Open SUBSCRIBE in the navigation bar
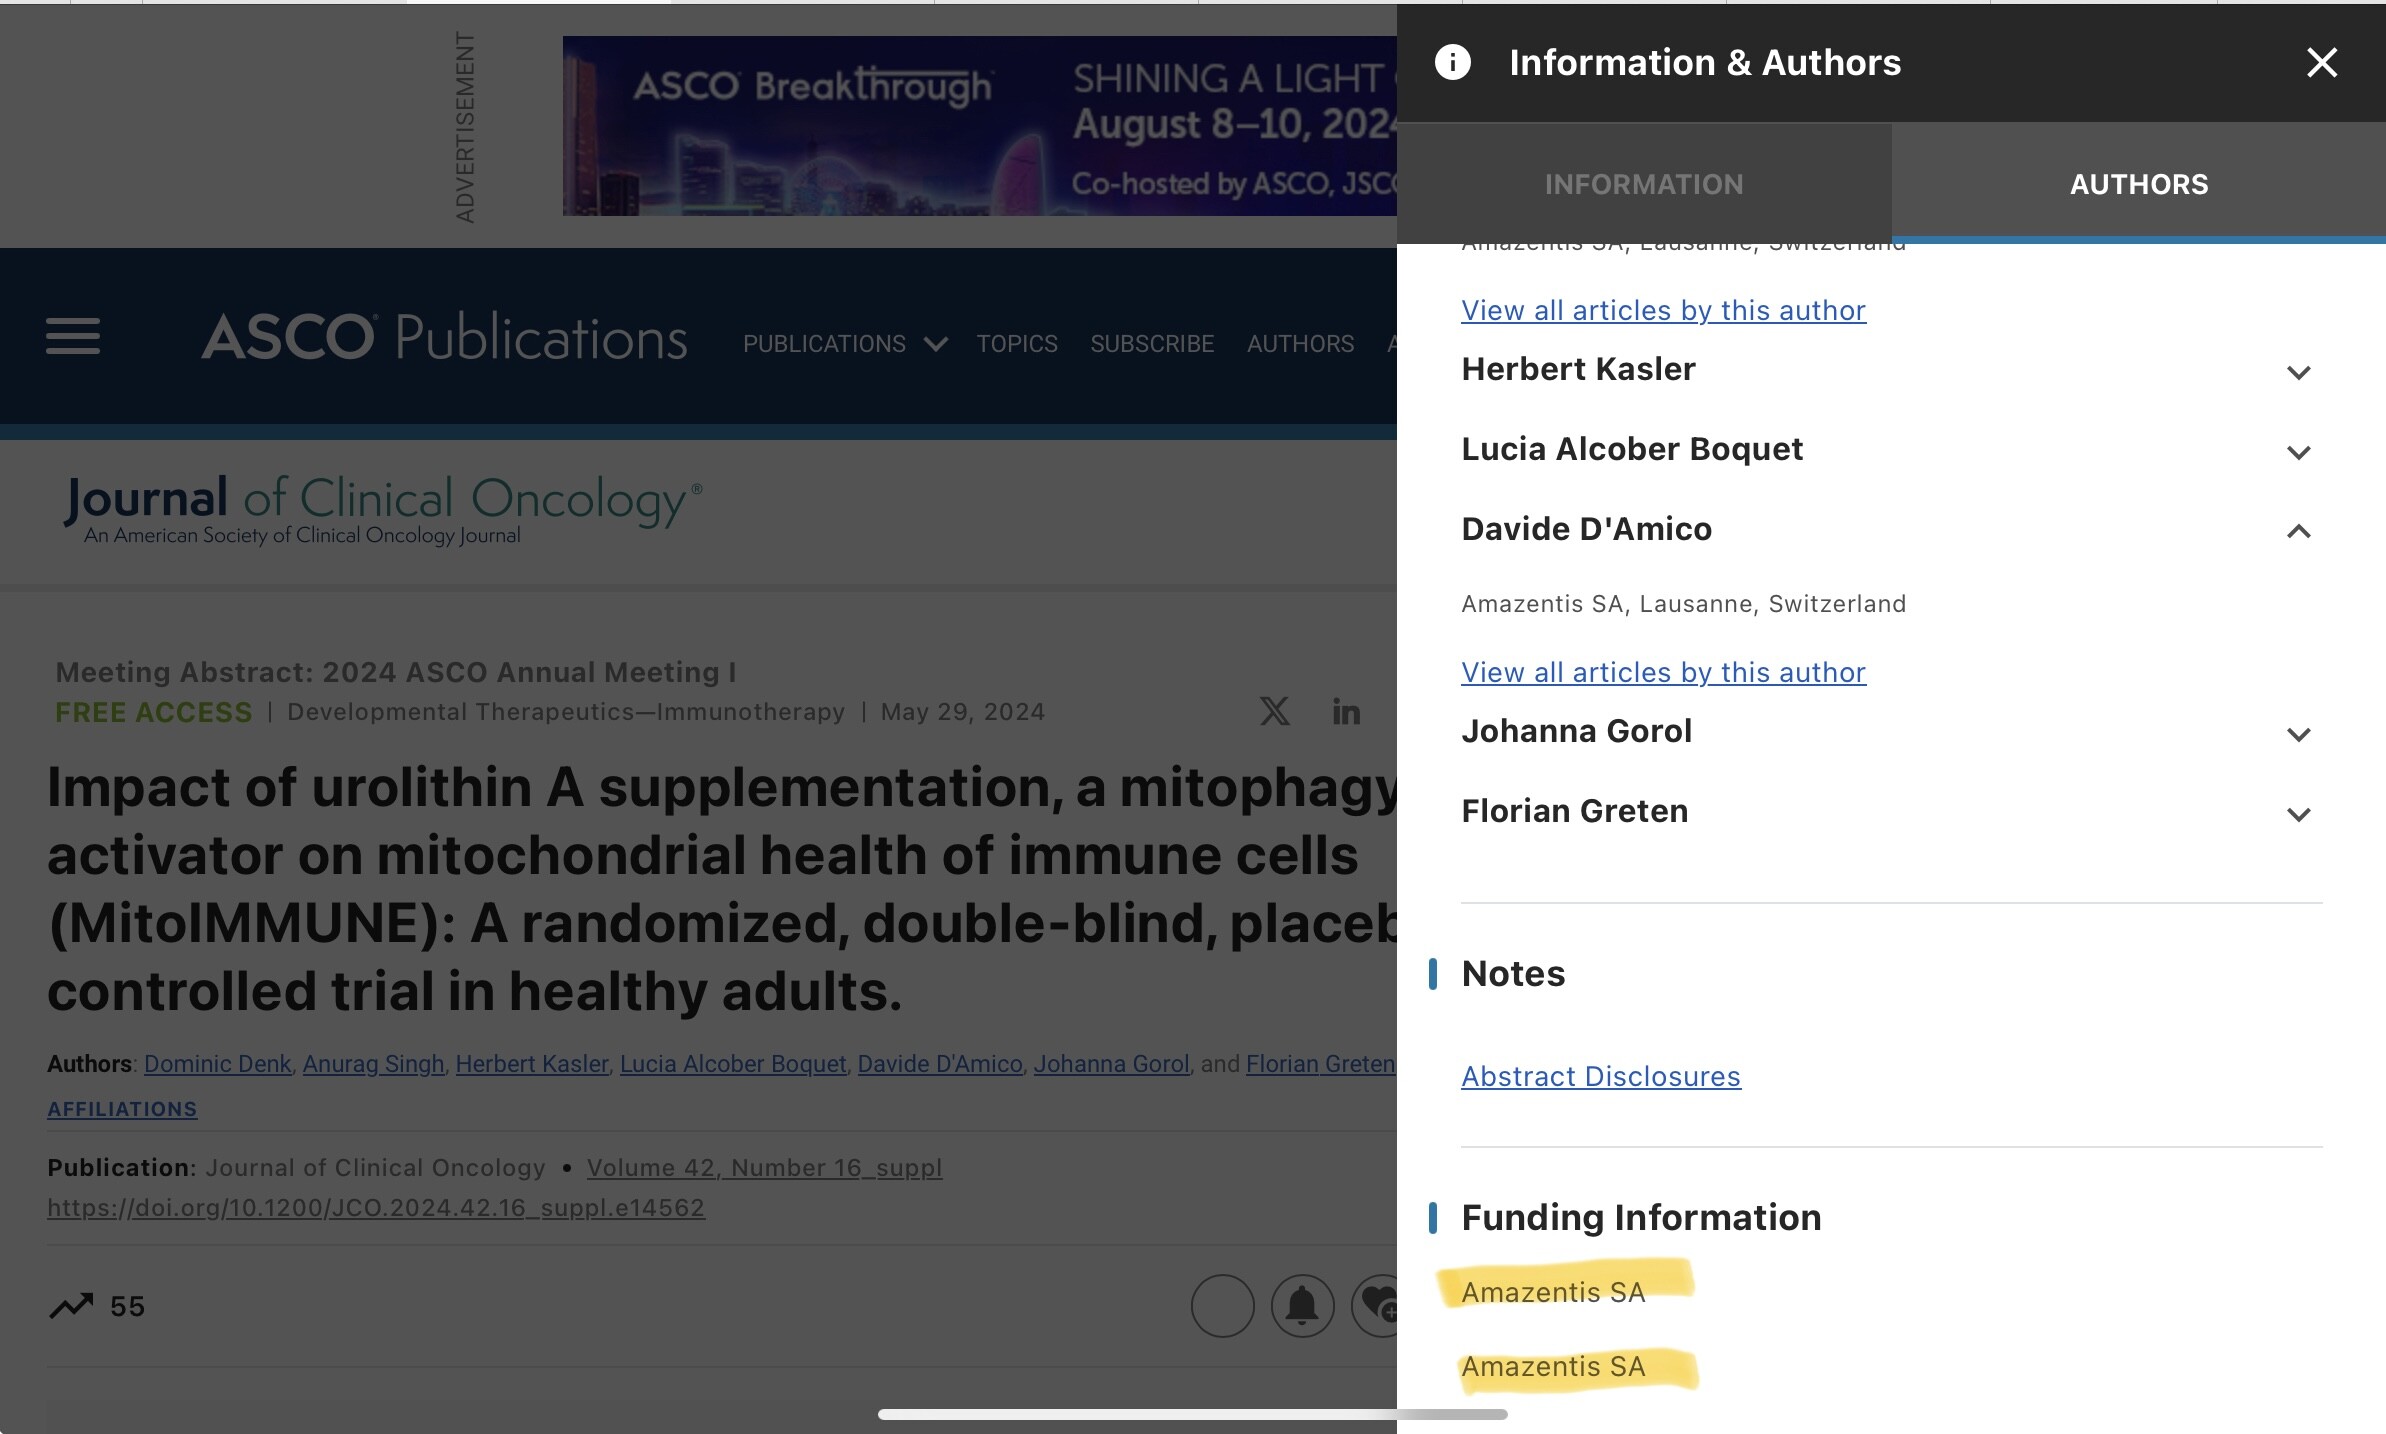Image resolution: width=2386 pixels, height=1434 pixels. [1152, 344]
